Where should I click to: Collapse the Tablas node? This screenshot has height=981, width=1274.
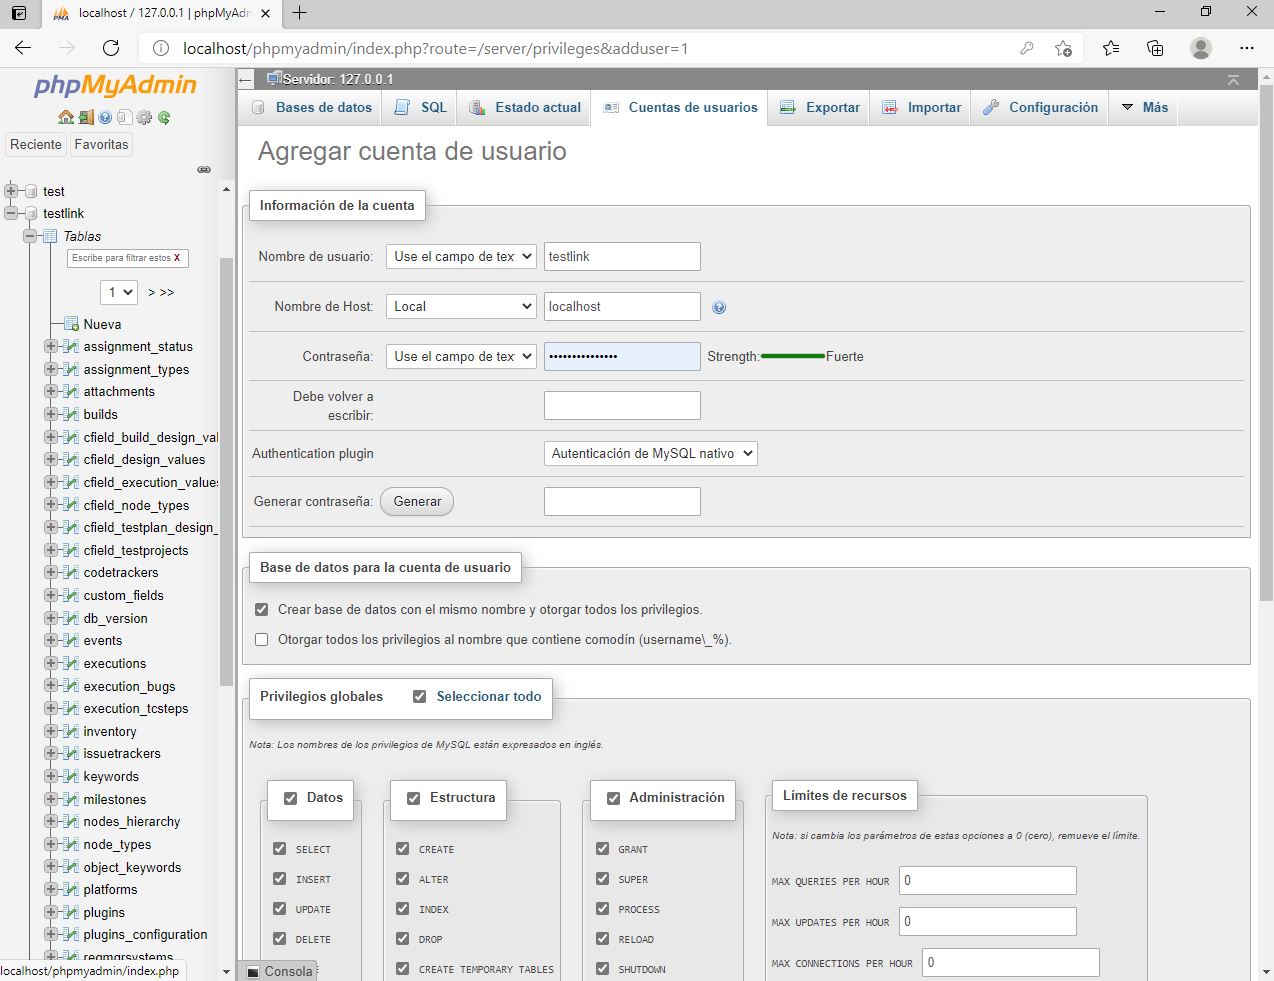pos(30,236)
